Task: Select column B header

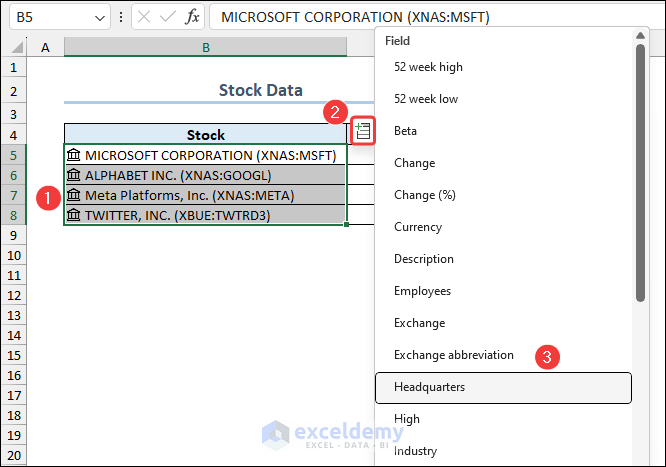Action: (x=205, y=47)
